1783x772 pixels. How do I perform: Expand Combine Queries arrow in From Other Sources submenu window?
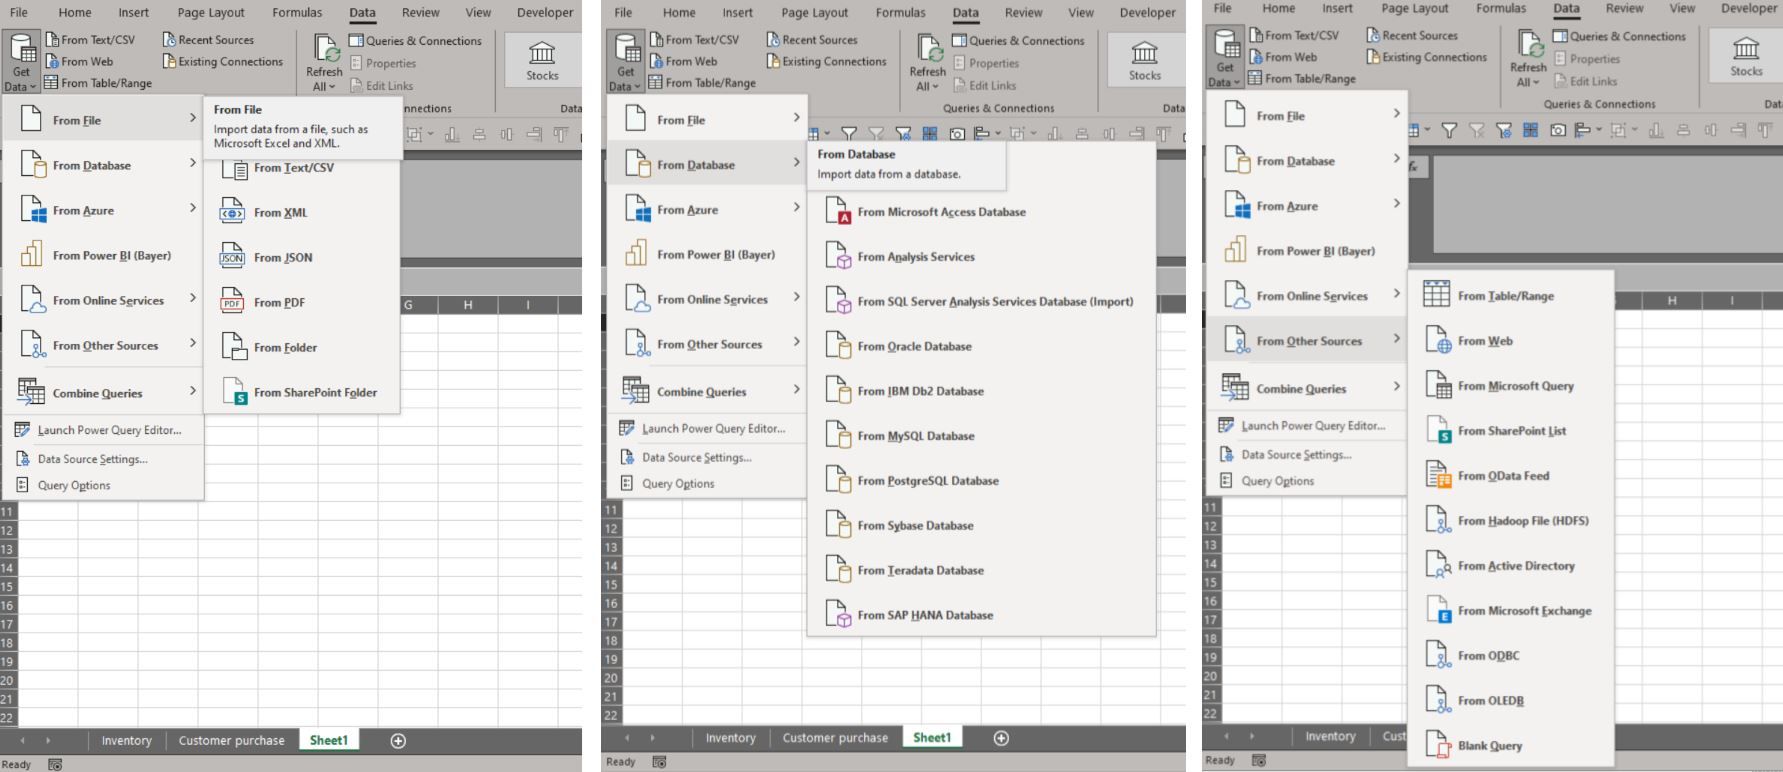[x=1397, y=386]
